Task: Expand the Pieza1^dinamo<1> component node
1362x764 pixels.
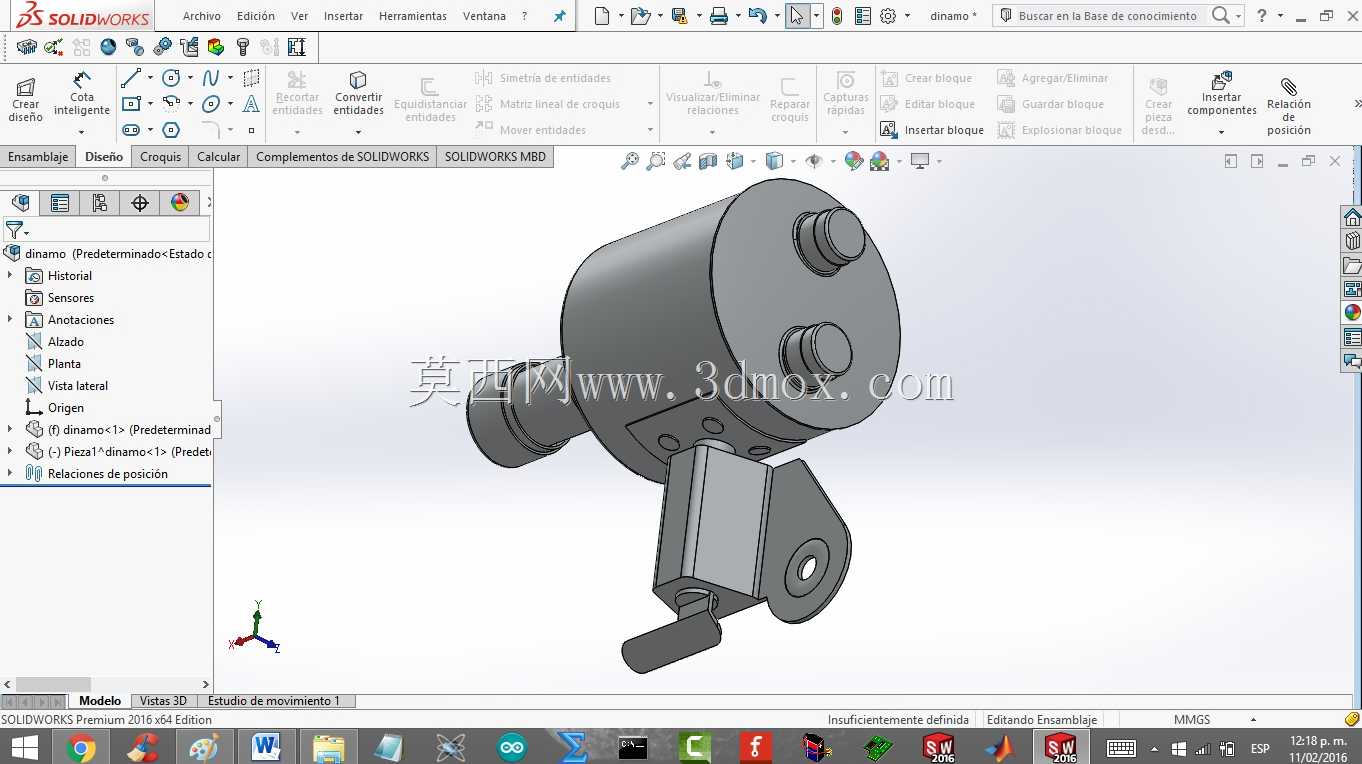Action: [x=10, y=451]
